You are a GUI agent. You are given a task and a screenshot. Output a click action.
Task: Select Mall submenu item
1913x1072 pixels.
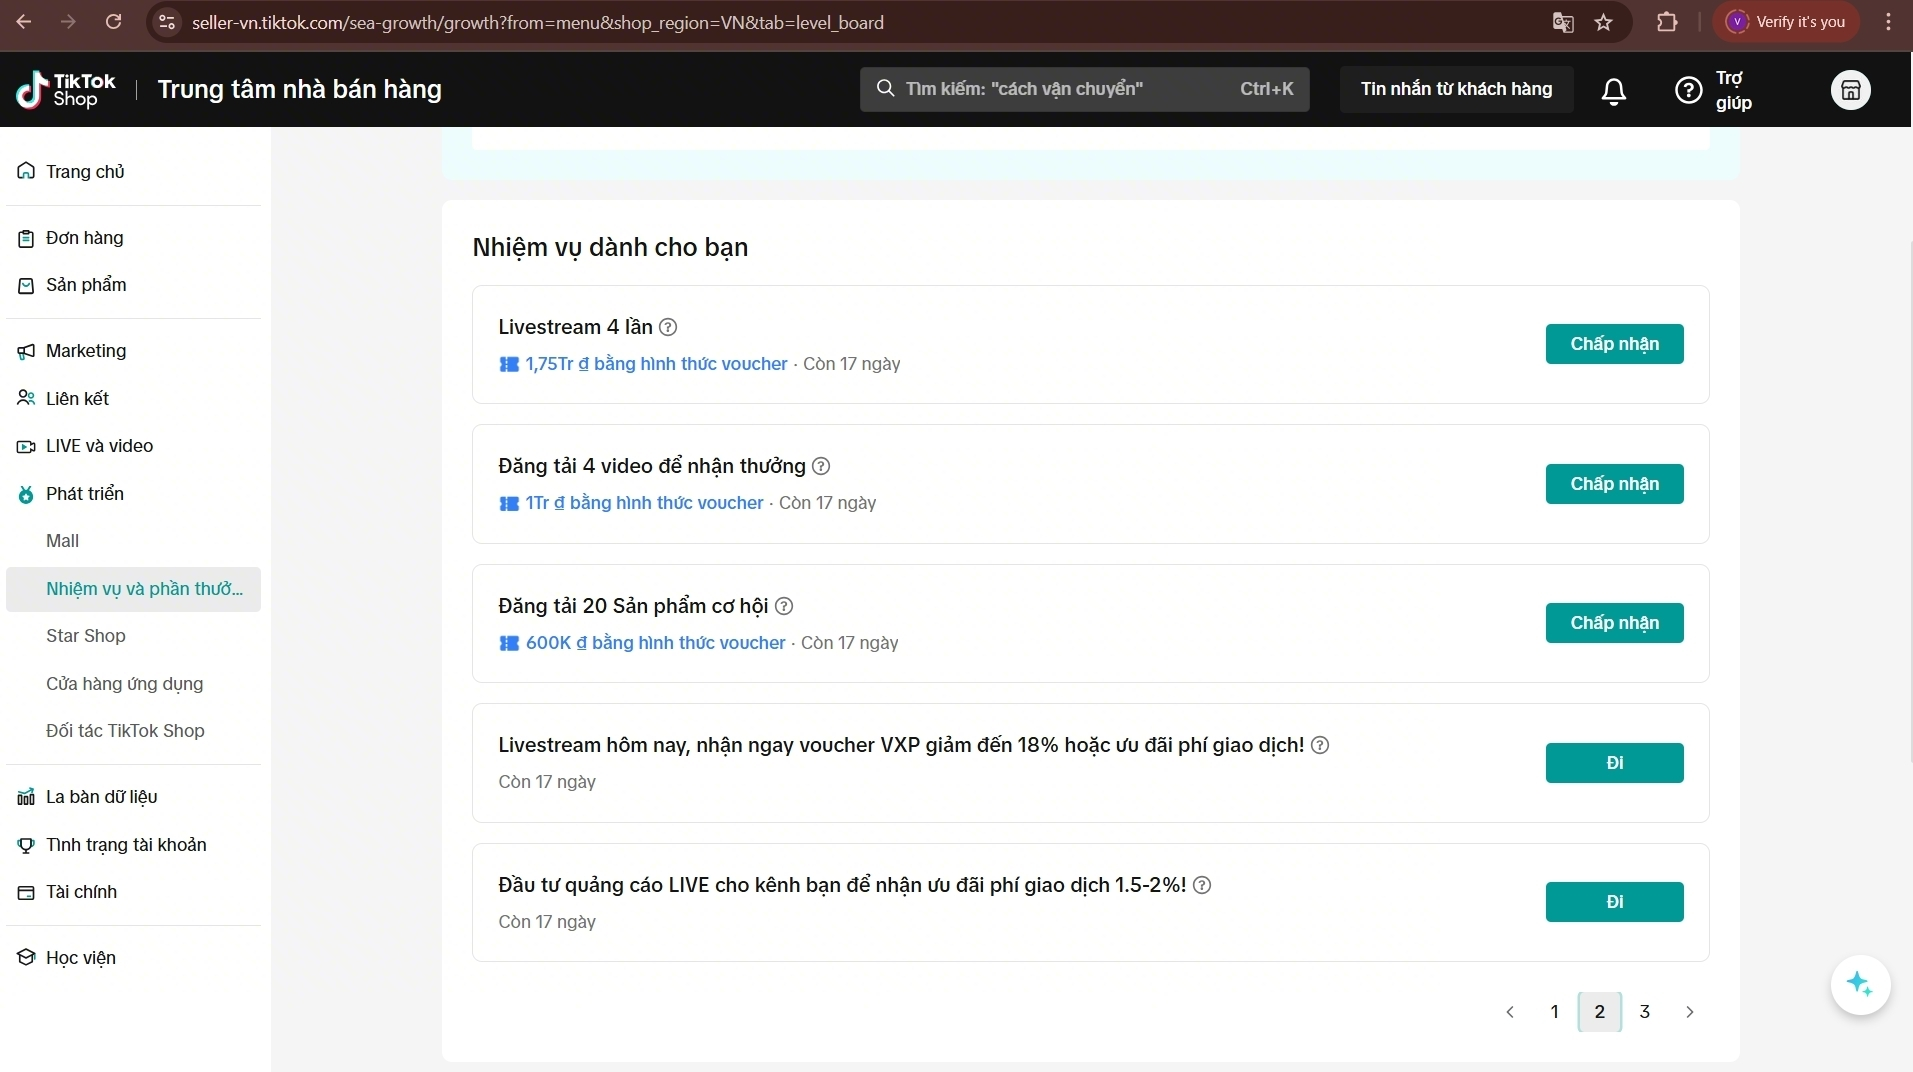[x=133, y=541]
